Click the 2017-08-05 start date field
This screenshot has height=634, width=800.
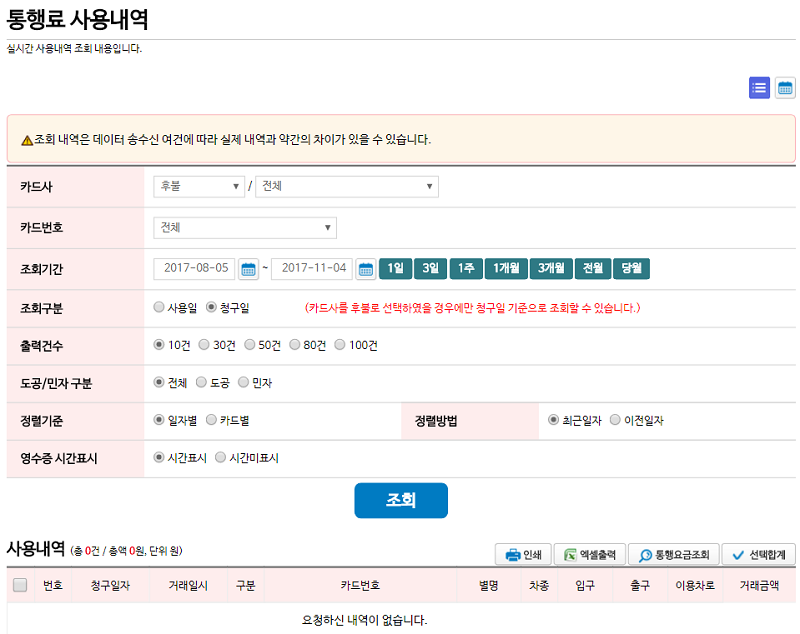[x=194, y=268]
